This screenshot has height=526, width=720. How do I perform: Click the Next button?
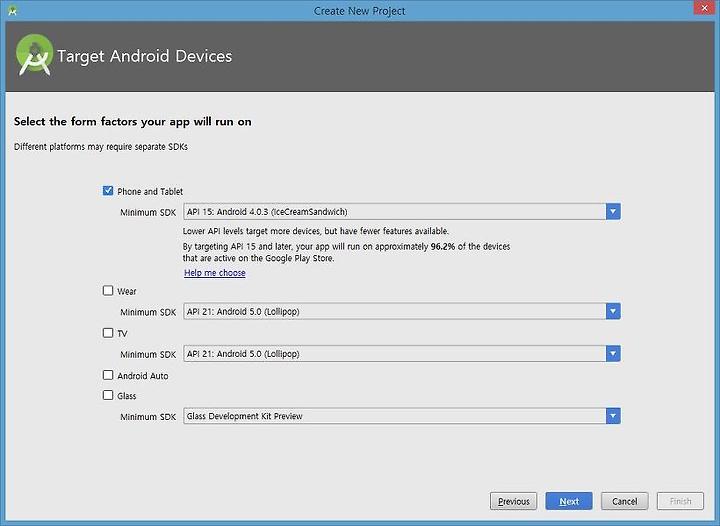click(569, 501)
